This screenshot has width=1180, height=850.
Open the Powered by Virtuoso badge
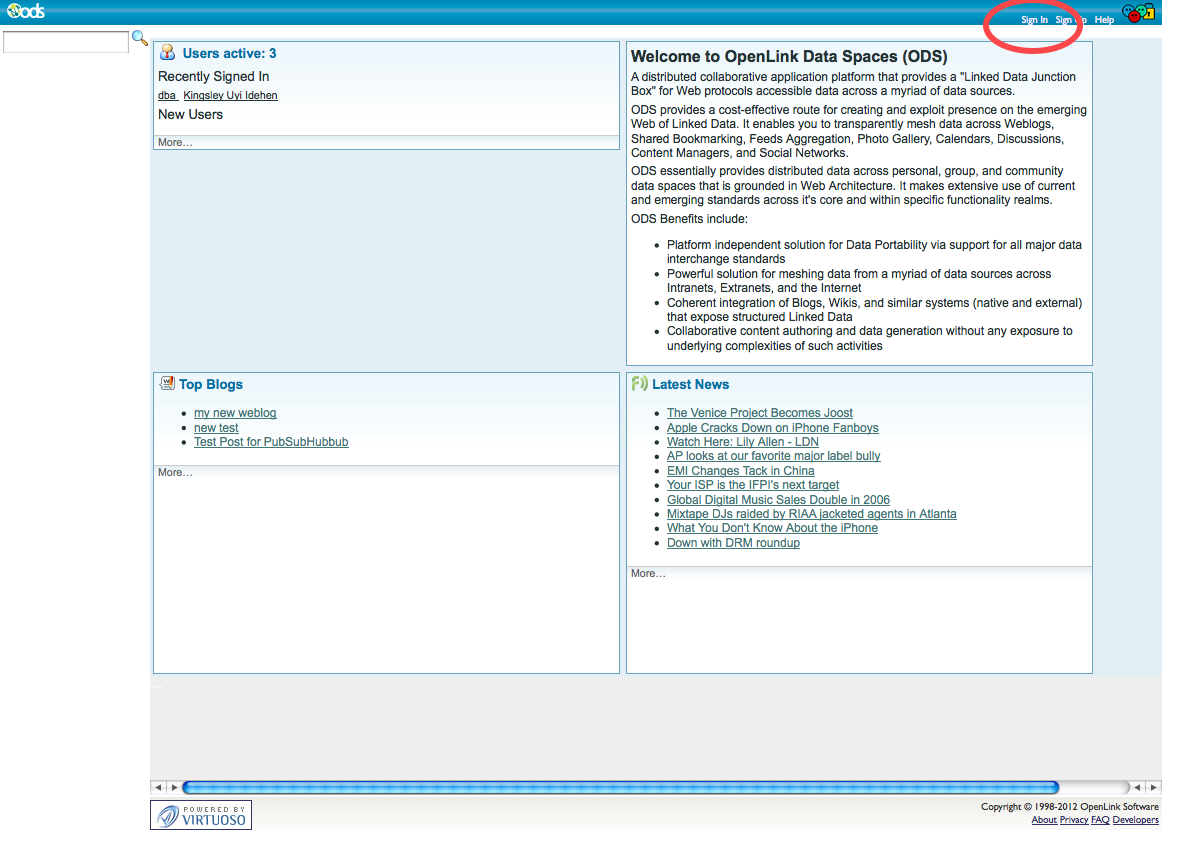click(201, 815)
